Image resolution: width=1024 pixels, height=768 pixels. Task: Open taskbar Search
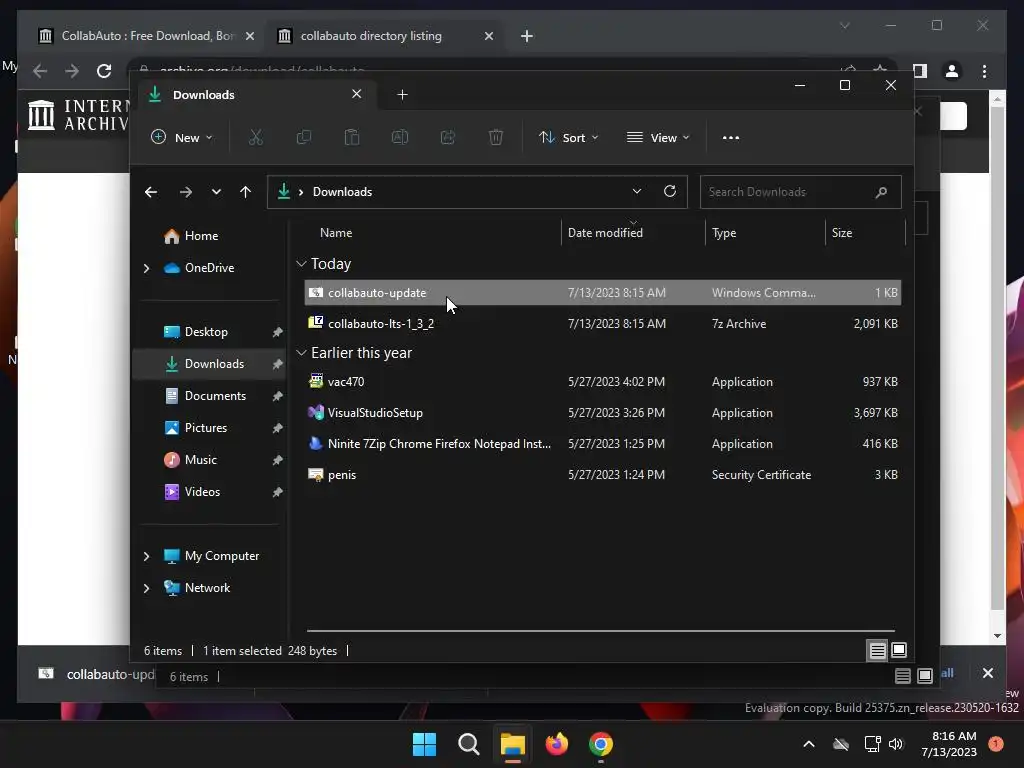click(x=468, y=744)
